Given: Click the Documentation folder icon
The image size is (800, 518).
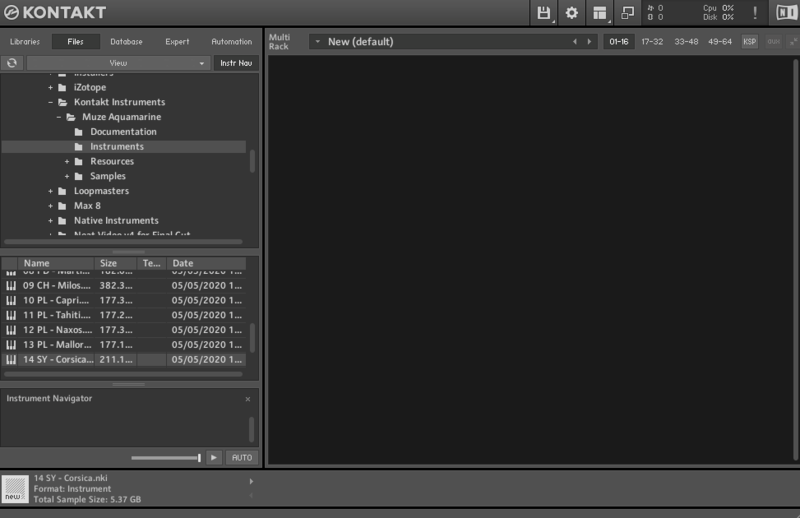Looking at the screenshot, I should pyautogui.click(x=79, y=132).
